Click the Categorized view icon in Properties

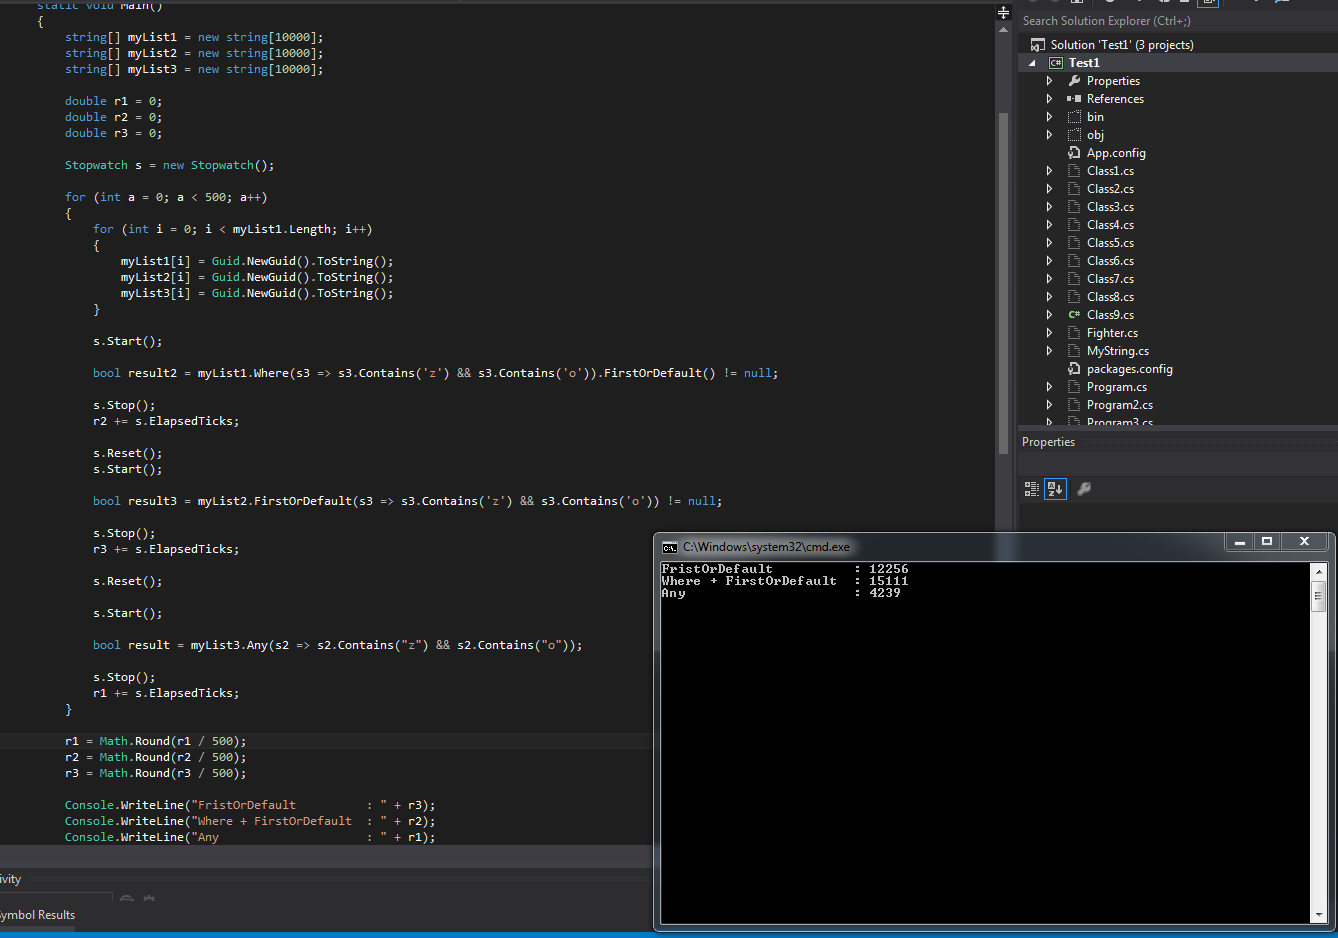(1032, 489)
